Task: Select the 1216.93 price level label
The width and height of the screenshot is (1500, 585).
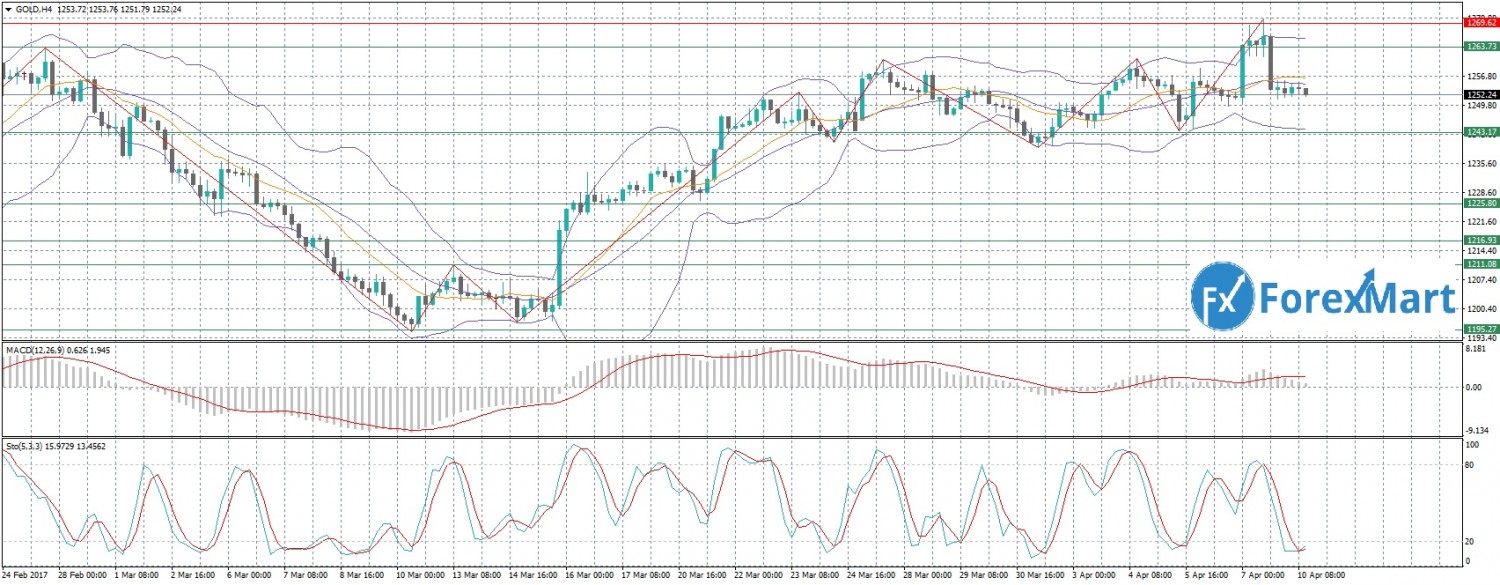Action: click(1480, 240)
